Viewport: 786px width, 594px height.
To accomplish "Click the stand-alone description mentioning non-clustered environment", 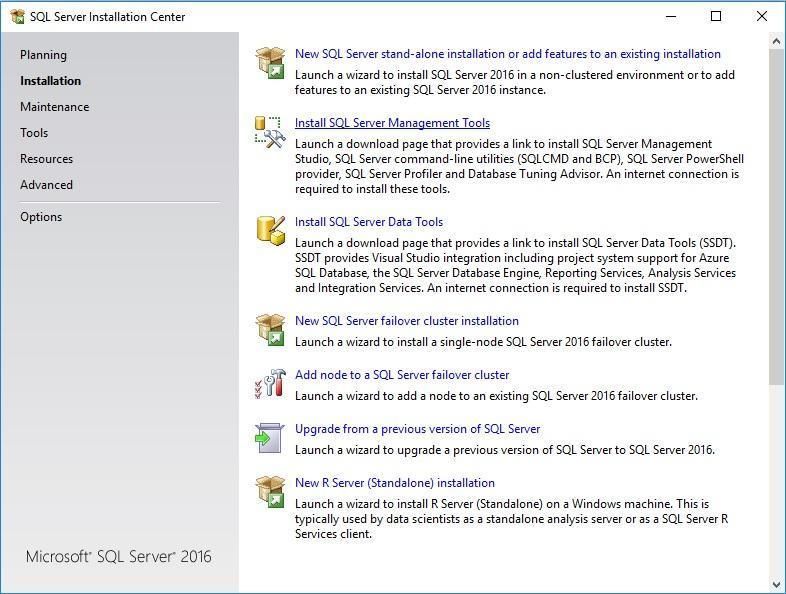I will pos(514,82).
